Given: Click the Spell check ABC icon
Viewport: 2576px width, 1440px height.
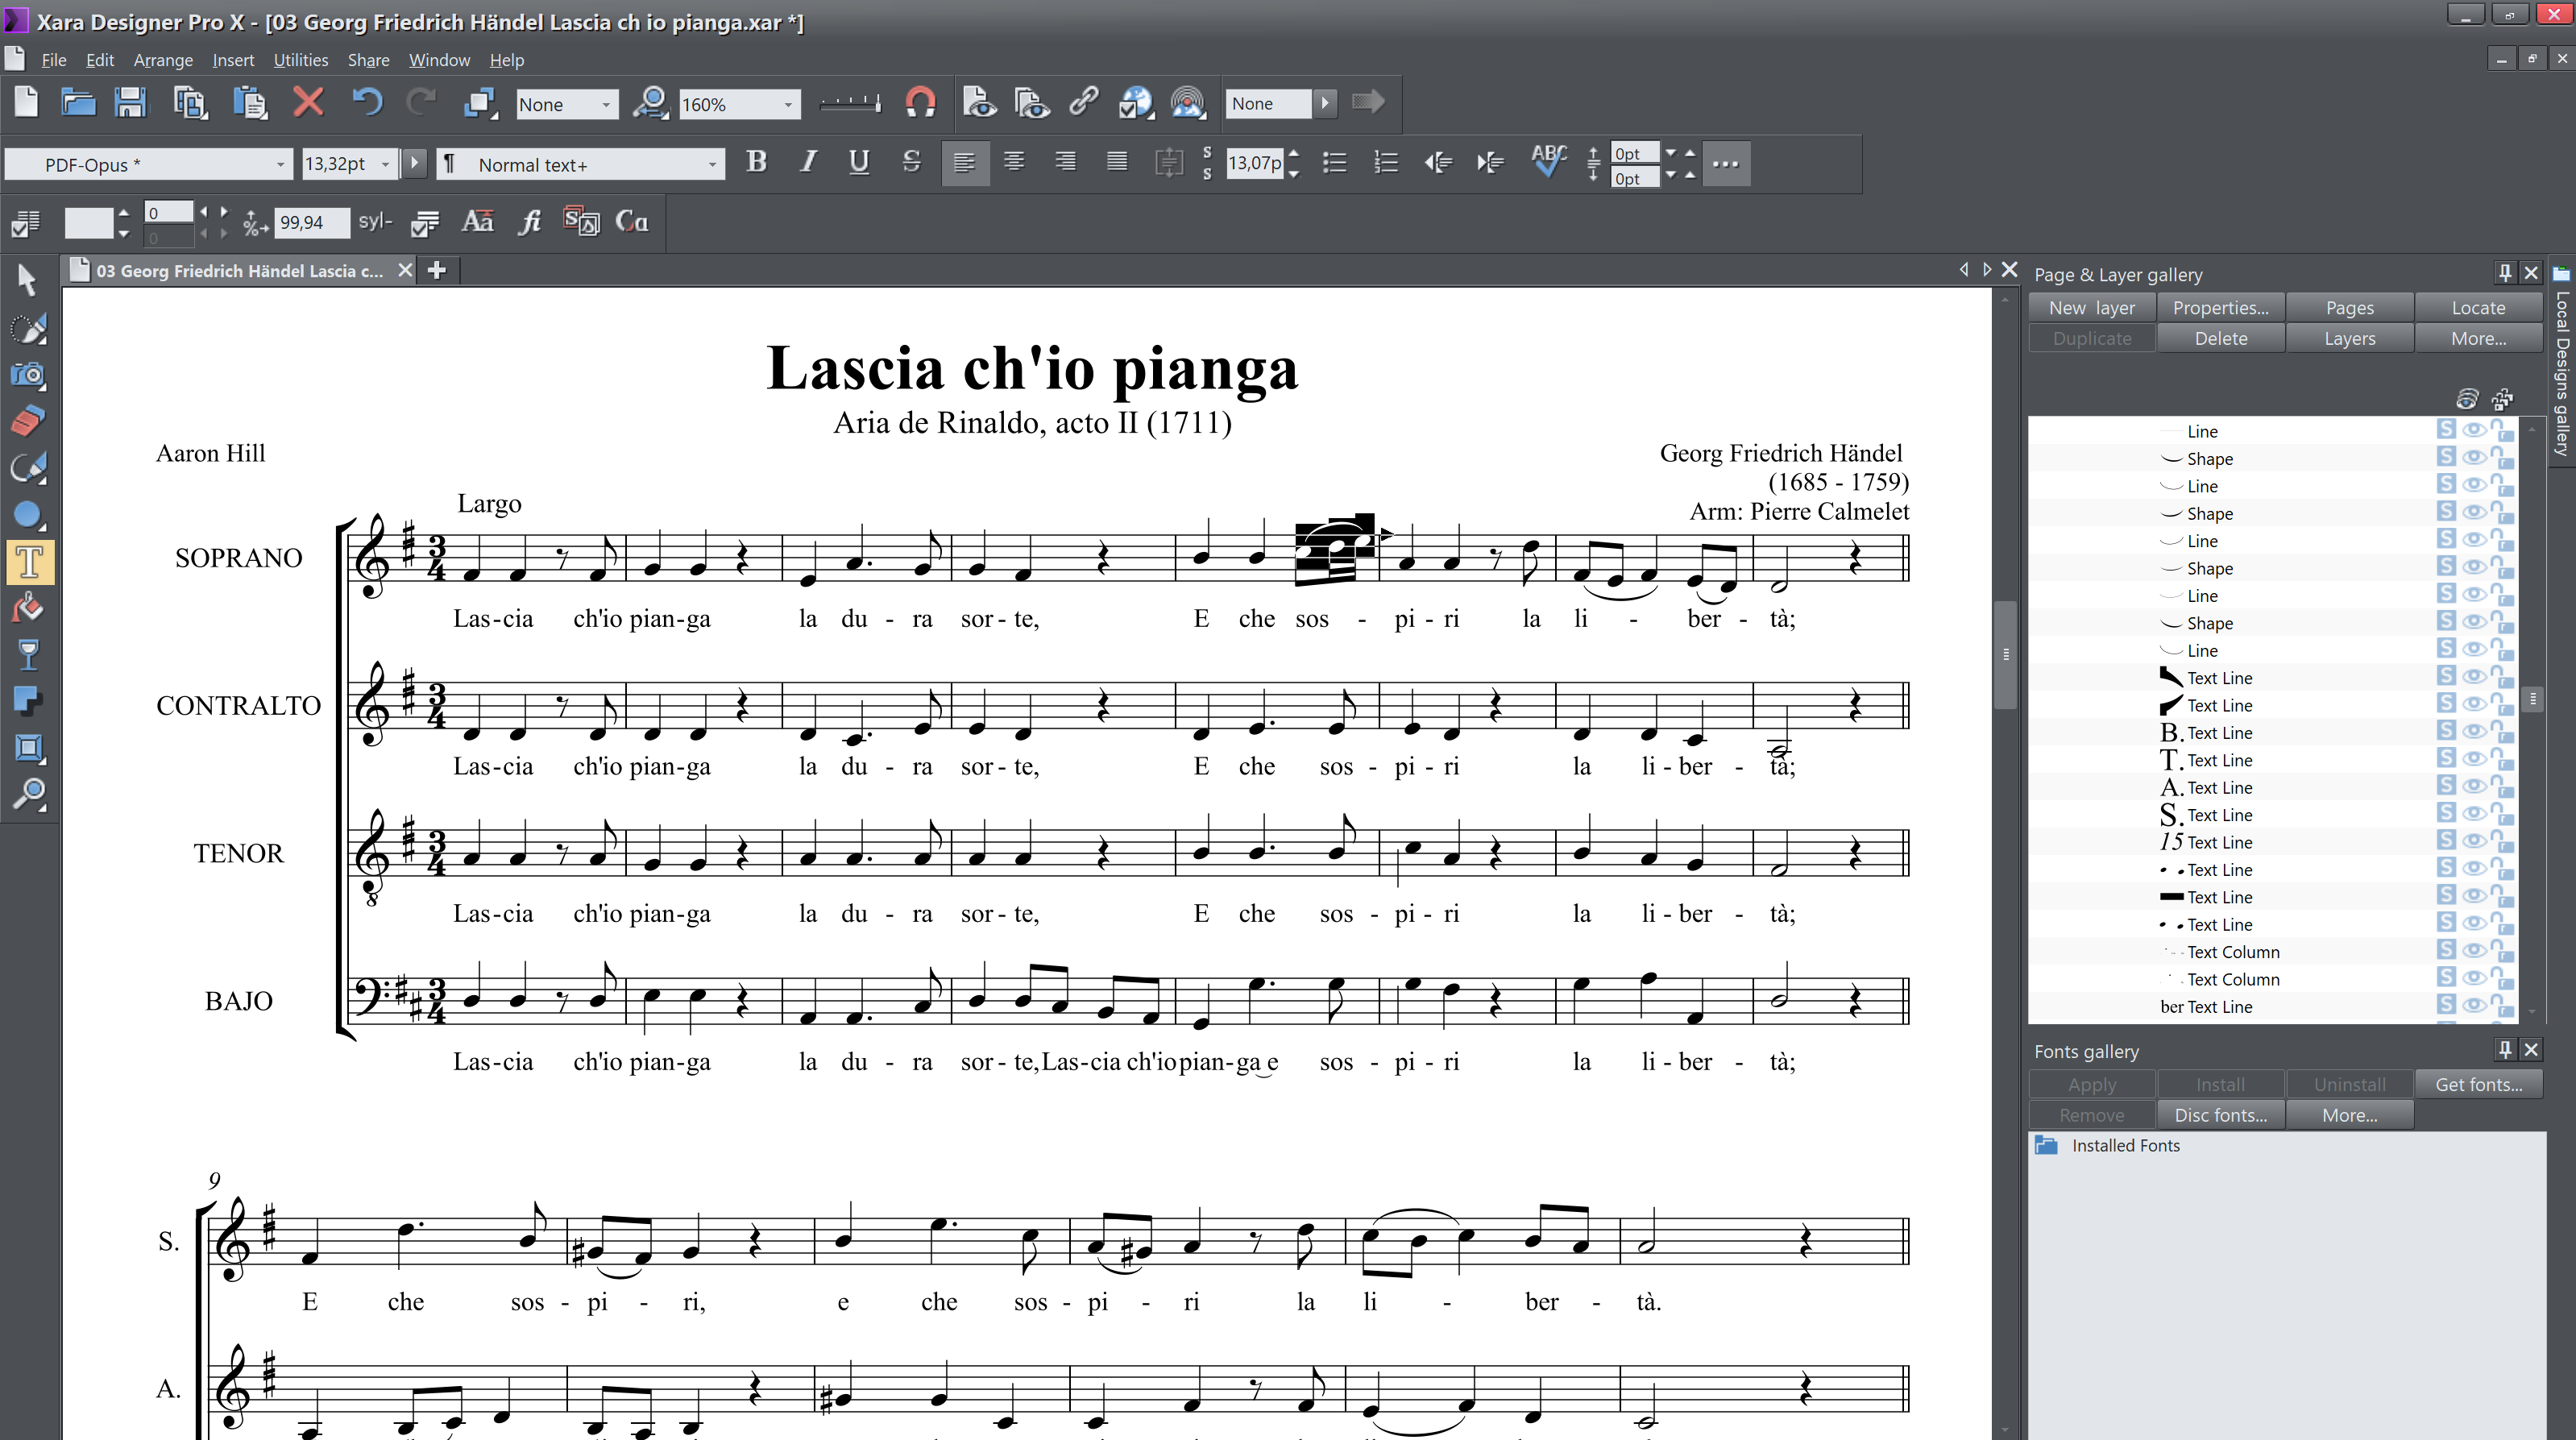Looking at the screenshot, I should coord(1548,161).
